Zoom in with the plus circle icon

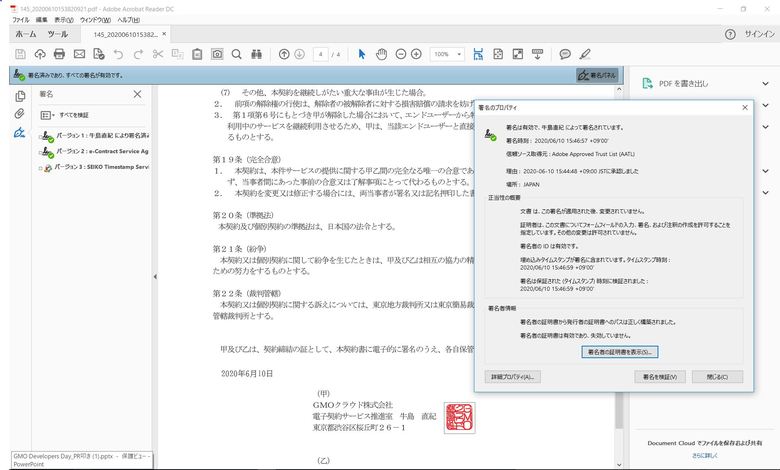(416, 54)
